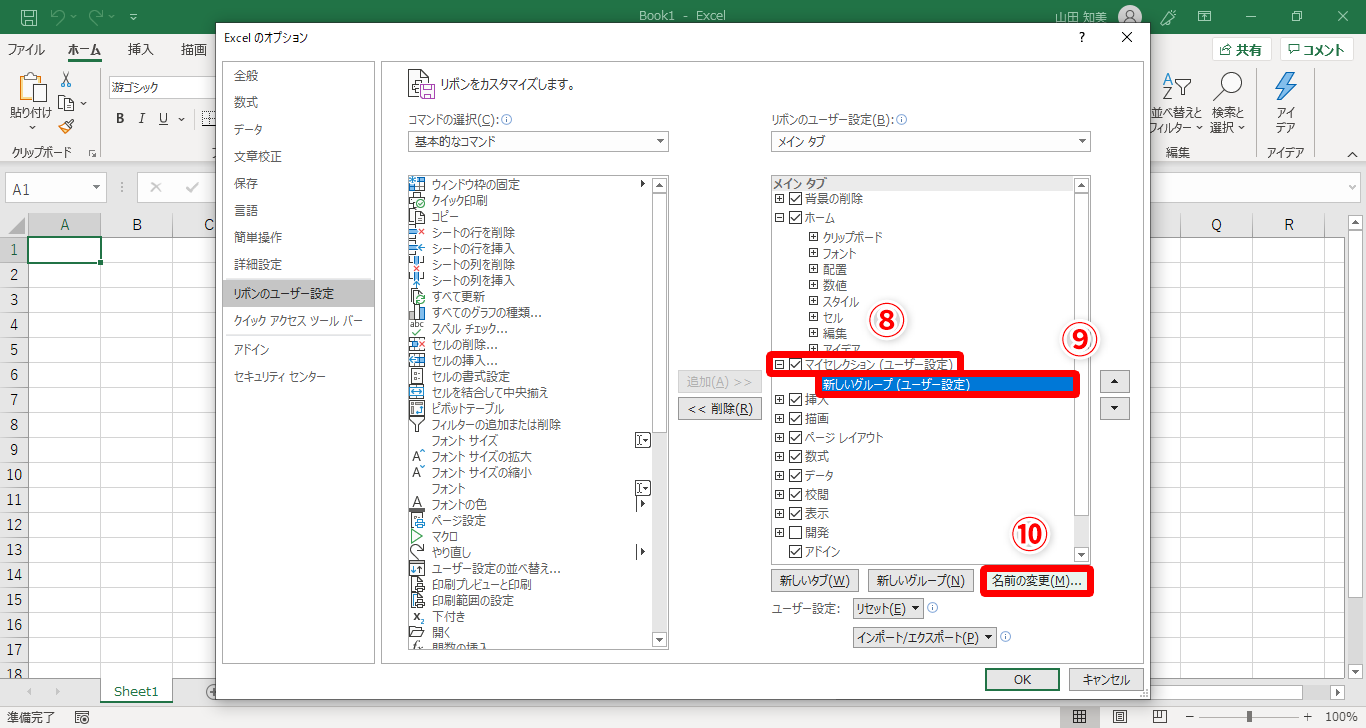Screen dimensions: 1366x728
Task: Click the formula bar cancel X icon
Action: (156, 187)
